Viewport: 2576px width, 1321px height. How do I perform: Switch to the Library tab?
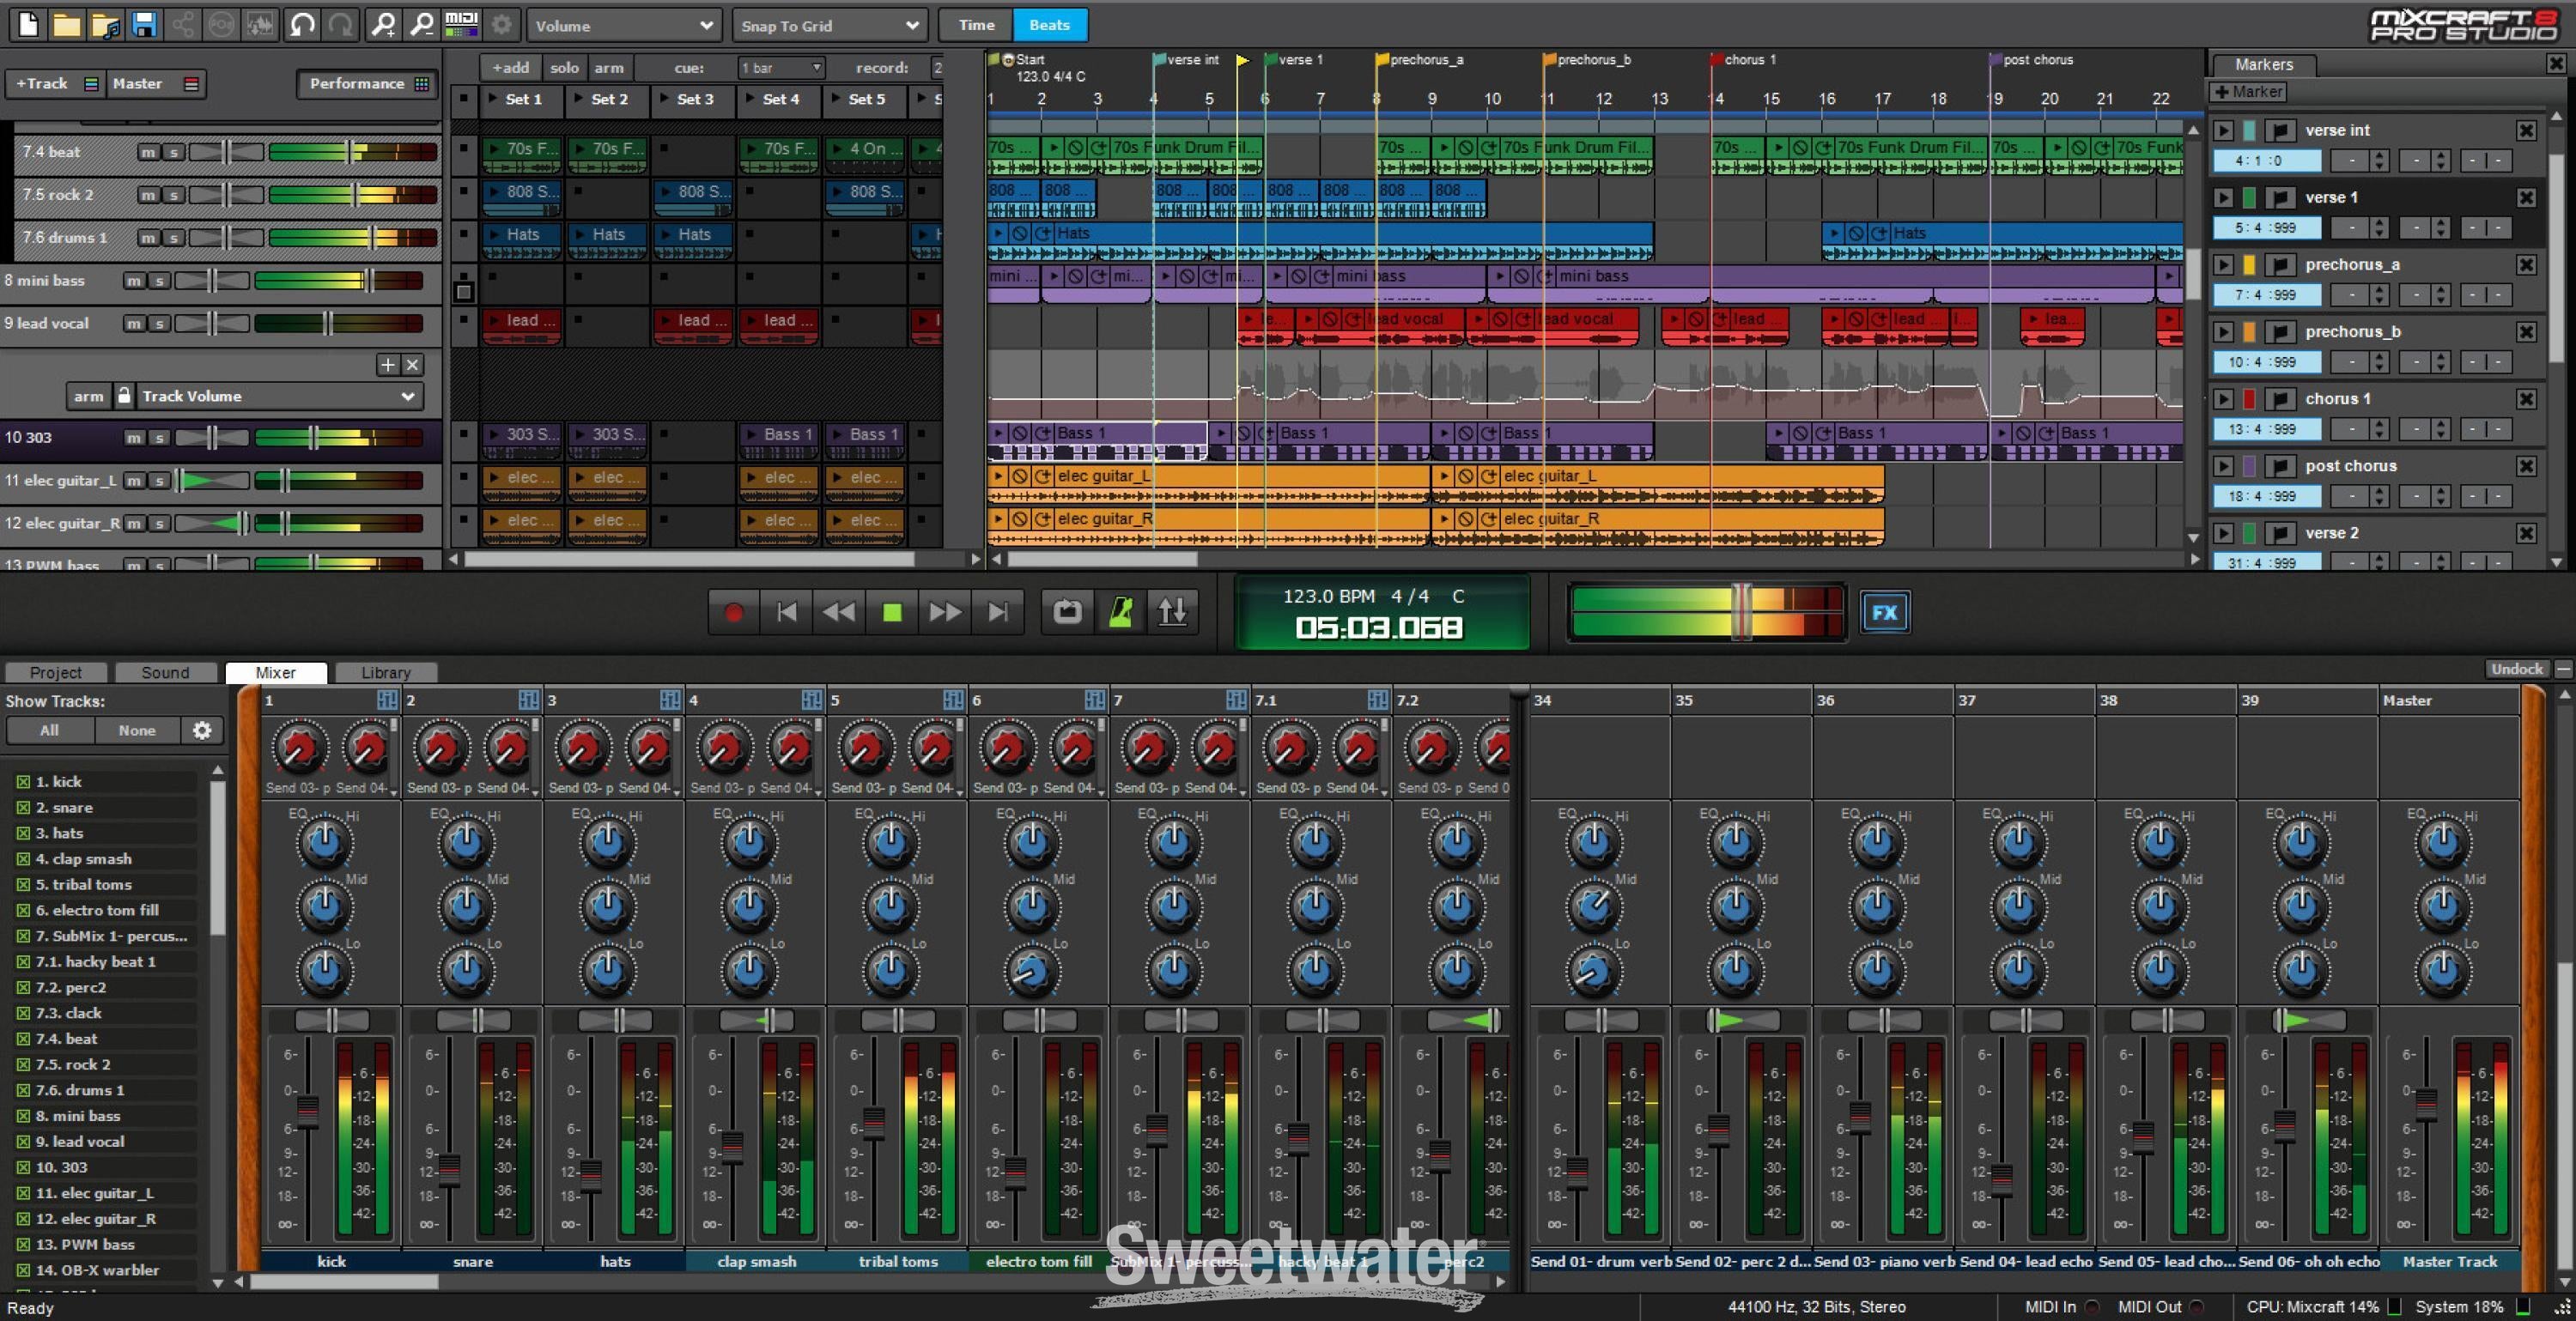pos(385,672)
